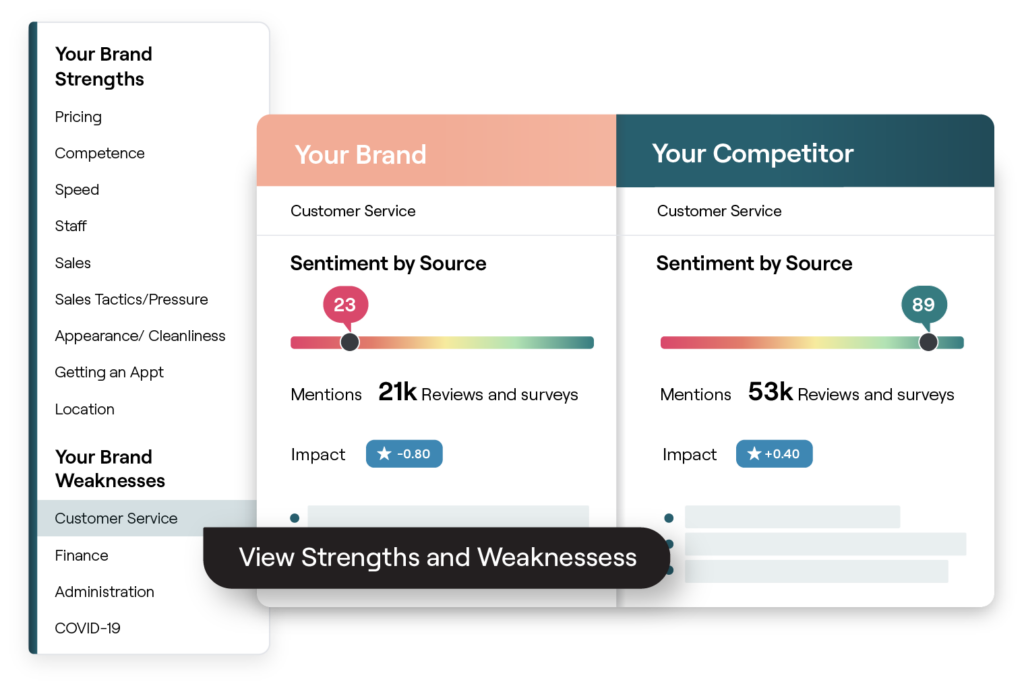Expand Sentiment by Source for Your Brand
The image size is (1024, 690).
pyautogui.click(x=388, y=263)
